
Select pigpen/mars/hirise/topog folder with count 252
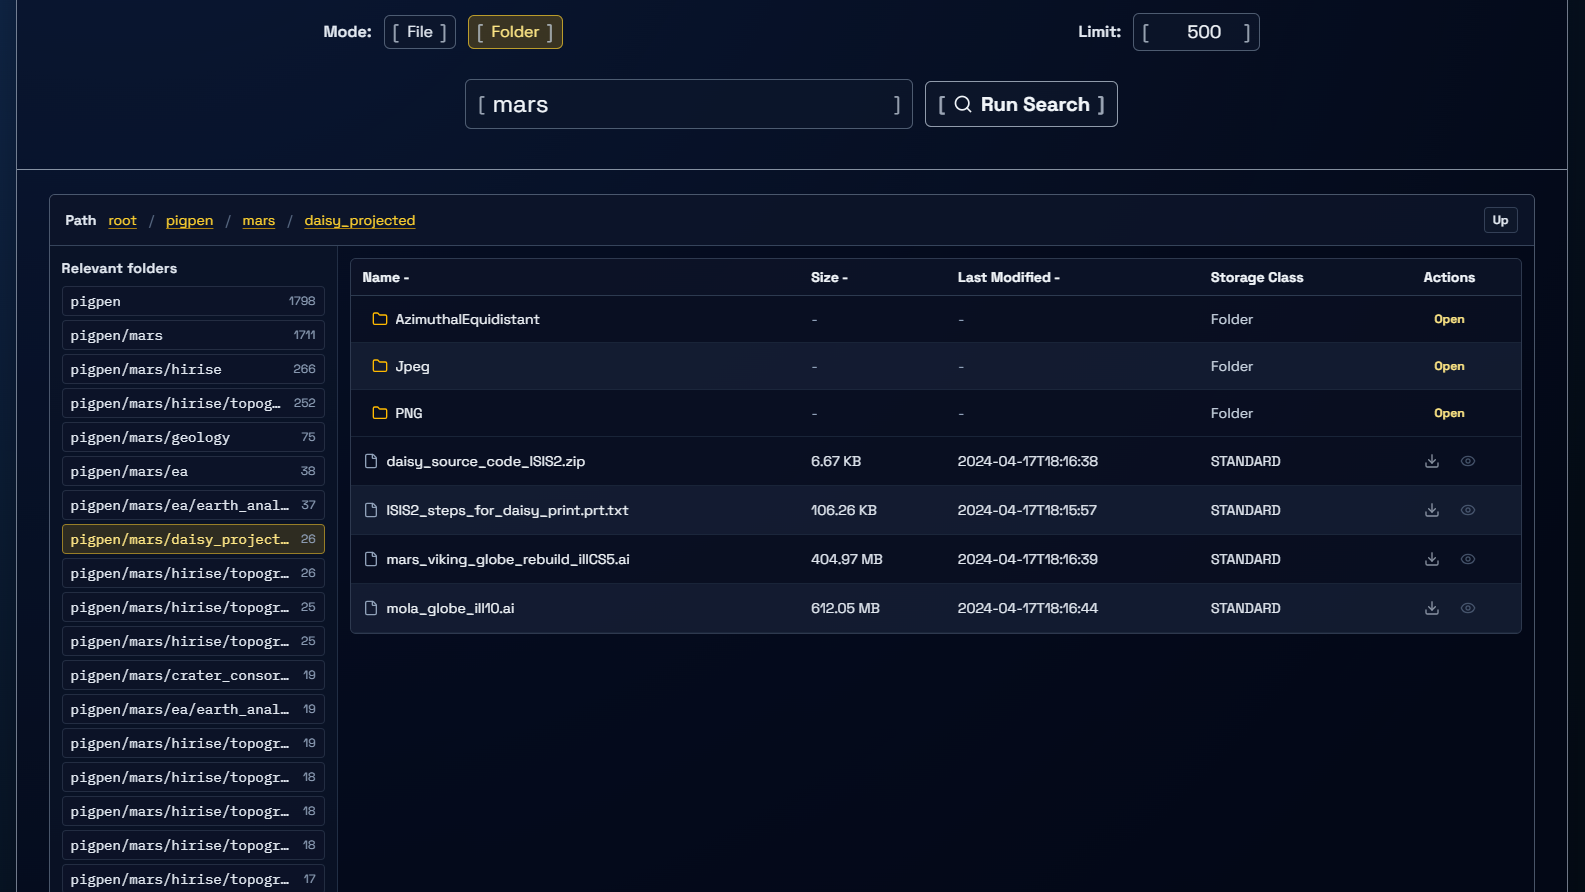193,403
